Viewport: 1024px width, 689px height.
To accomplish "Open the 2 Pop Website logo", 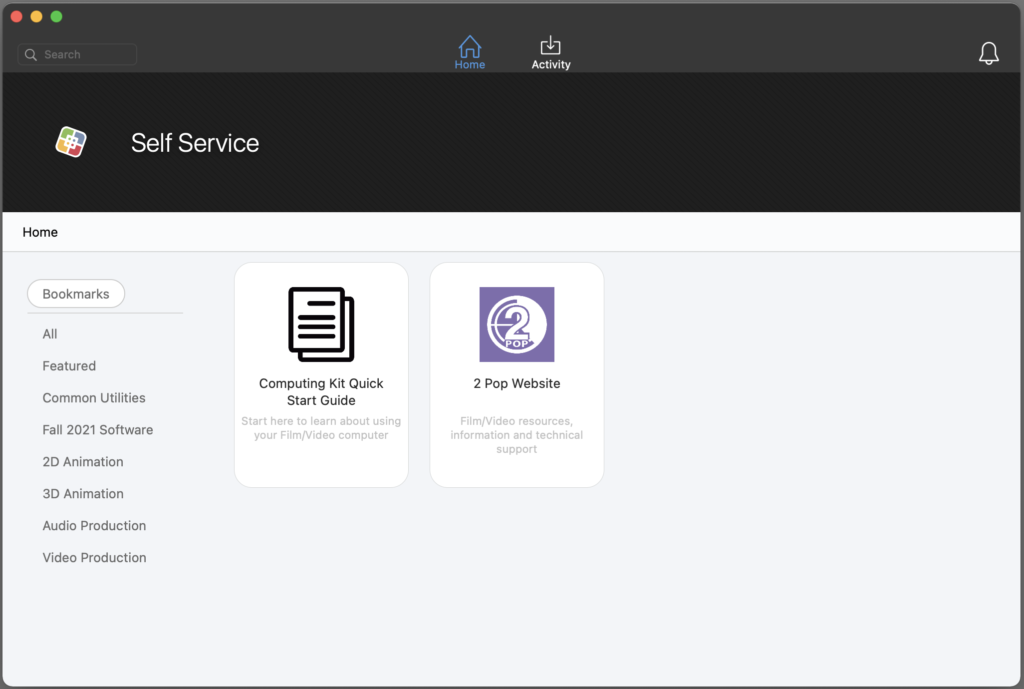I will pyautogui.click(x=517, y=325).
